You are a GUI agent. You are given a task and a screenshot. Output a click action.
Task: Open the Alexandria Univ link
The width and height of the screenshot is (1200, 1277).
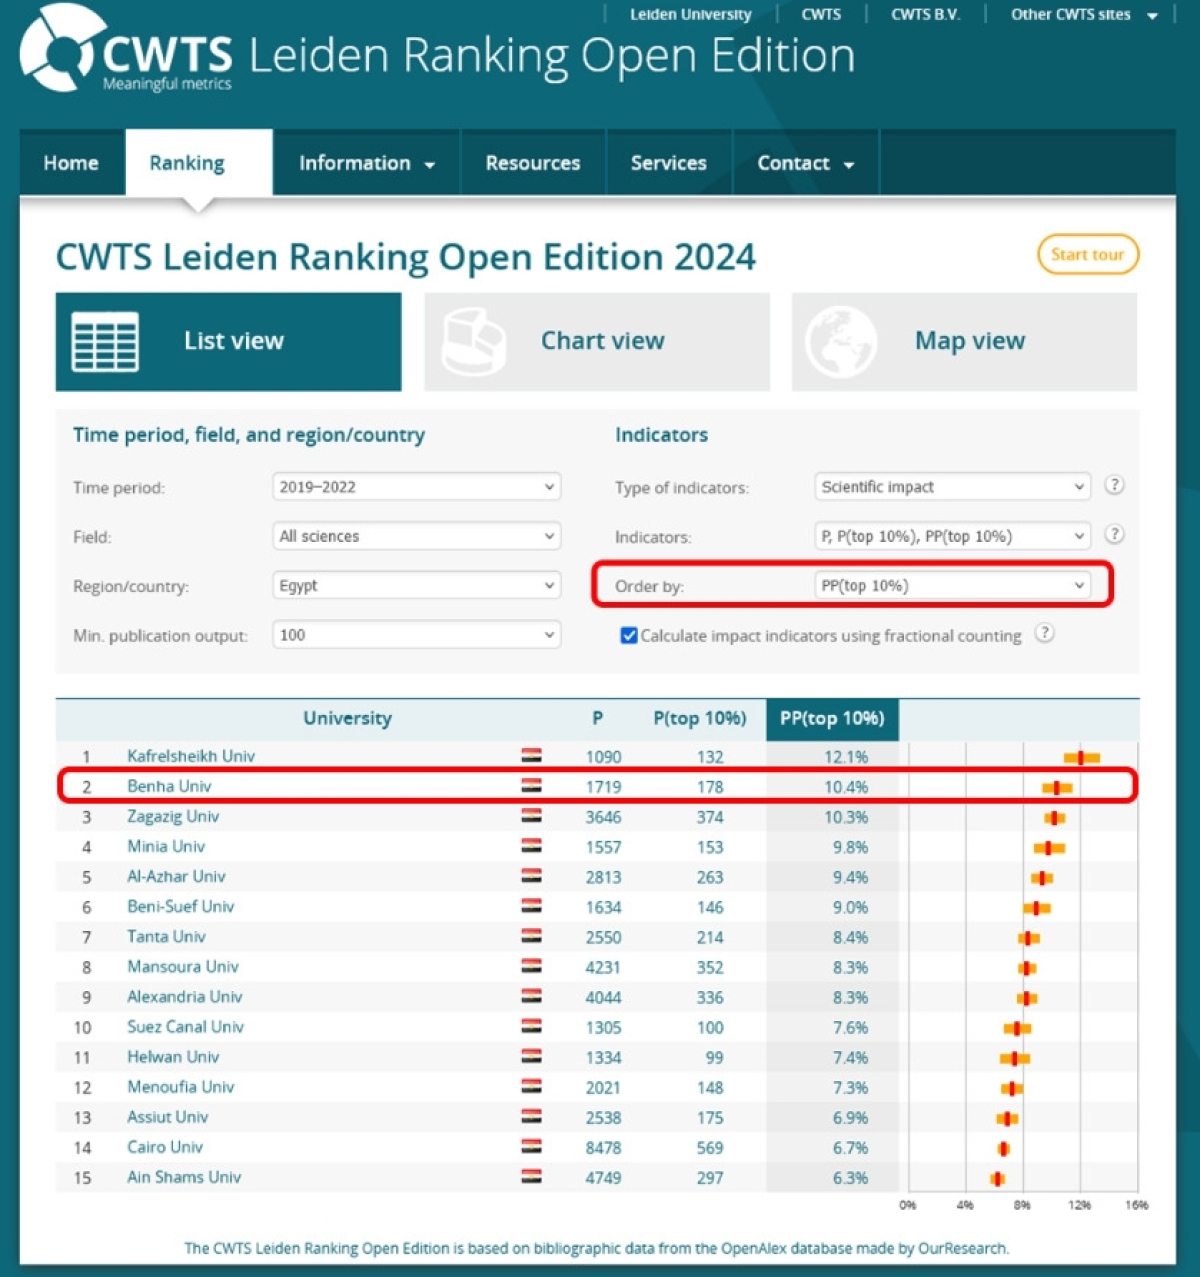[x=185, y=997]
